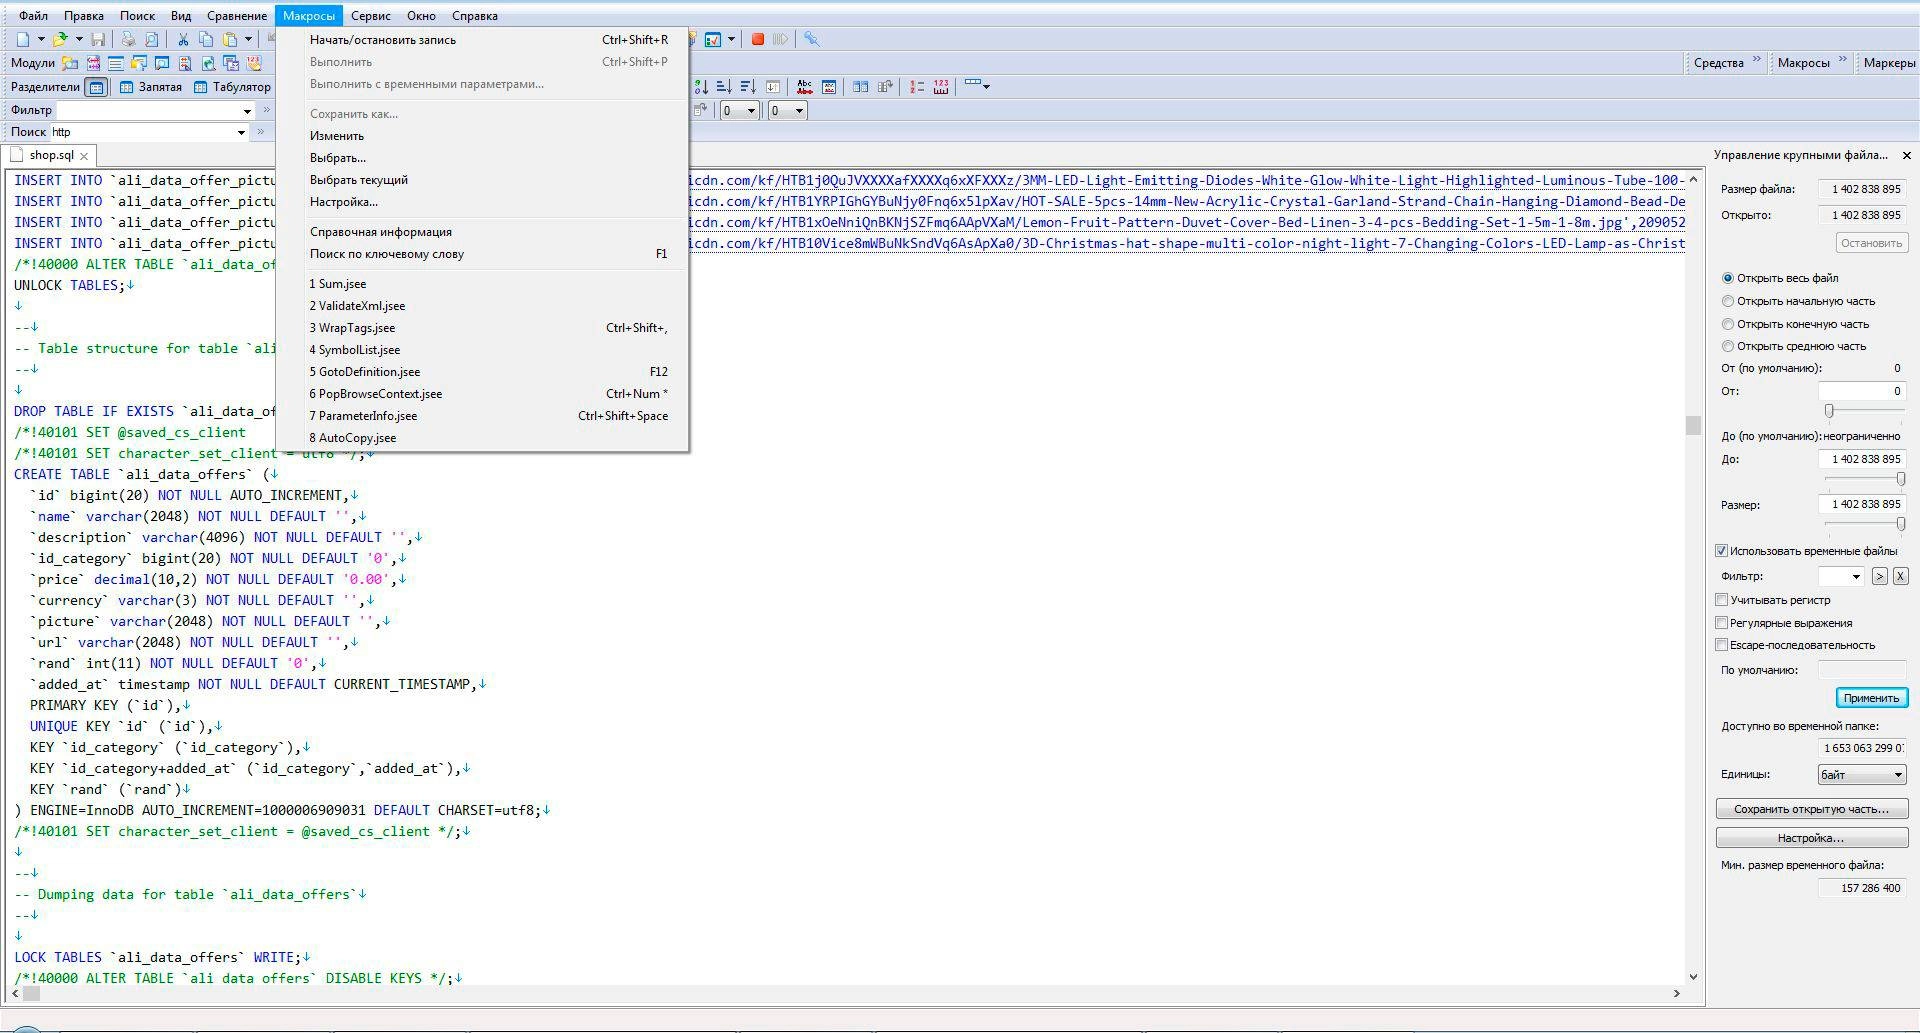
Task: Click the Табулятор separator button
Action: tap(232, 87)
